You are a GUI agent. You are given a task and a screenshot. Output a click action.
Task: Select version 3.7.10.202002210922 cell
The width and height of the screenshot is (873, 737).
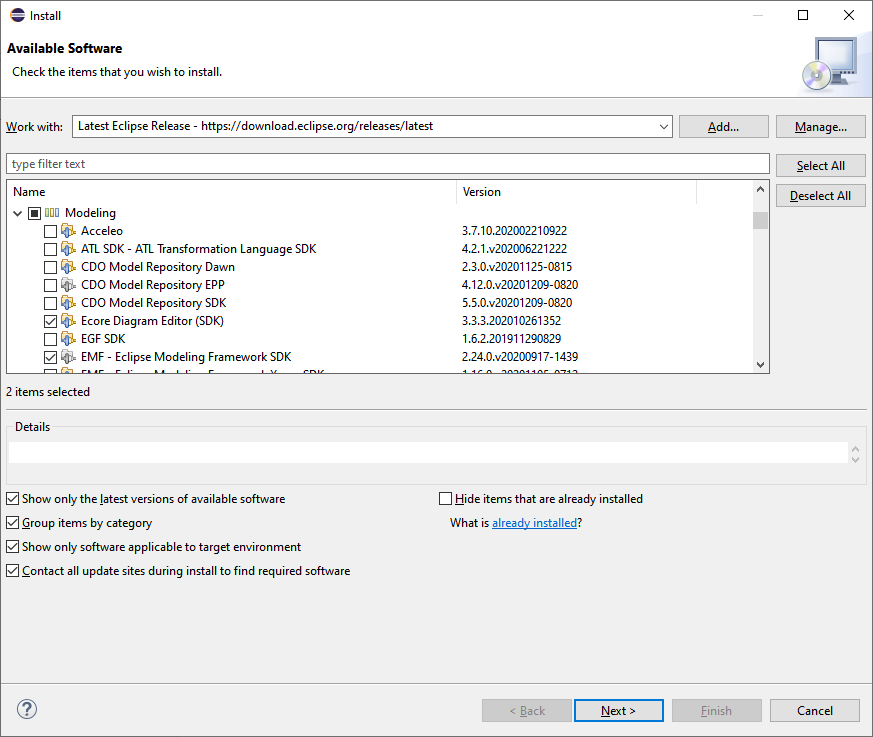[x=514, y=231]
